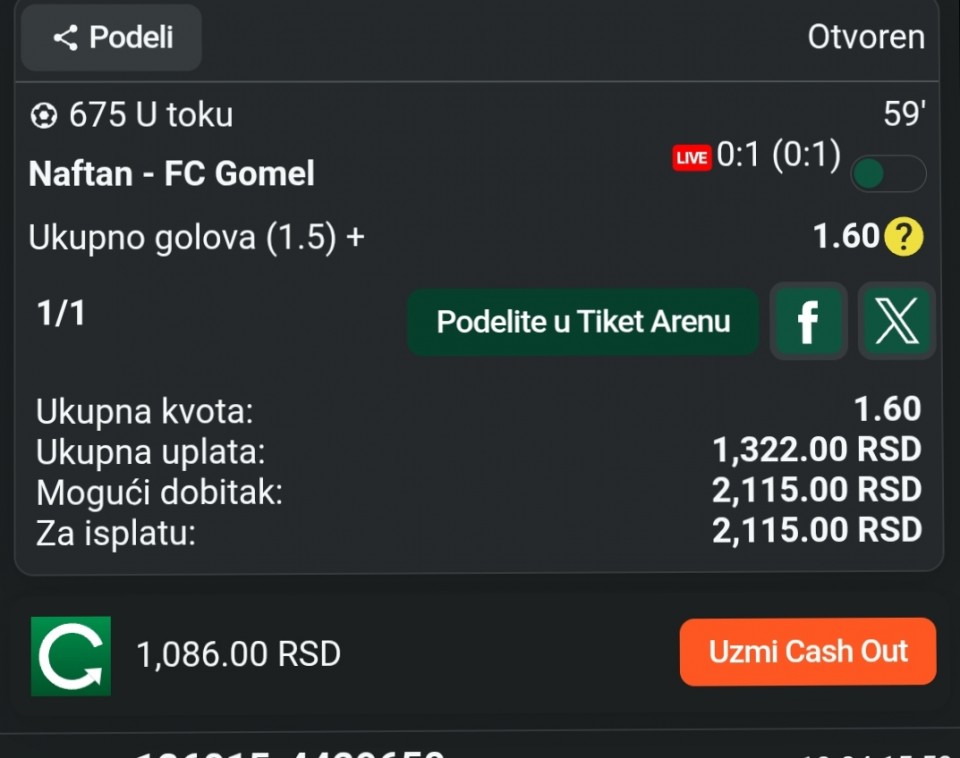
Task: Open the yellow question mark help icon
Action: click(904, 237)
